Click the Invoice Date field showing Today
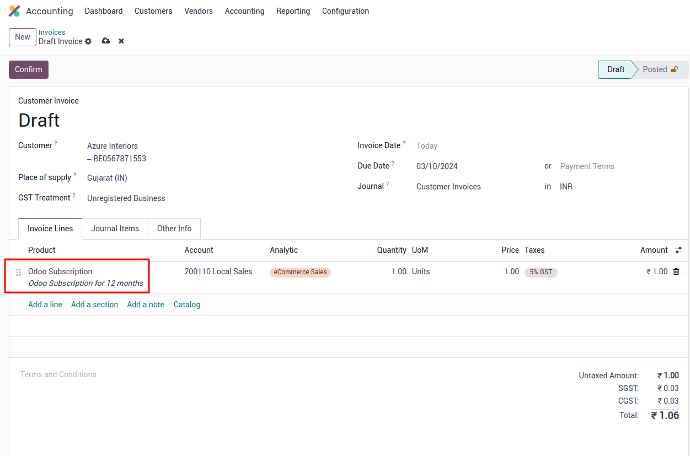Screen dimensions: 690x456 pos(427,146)
